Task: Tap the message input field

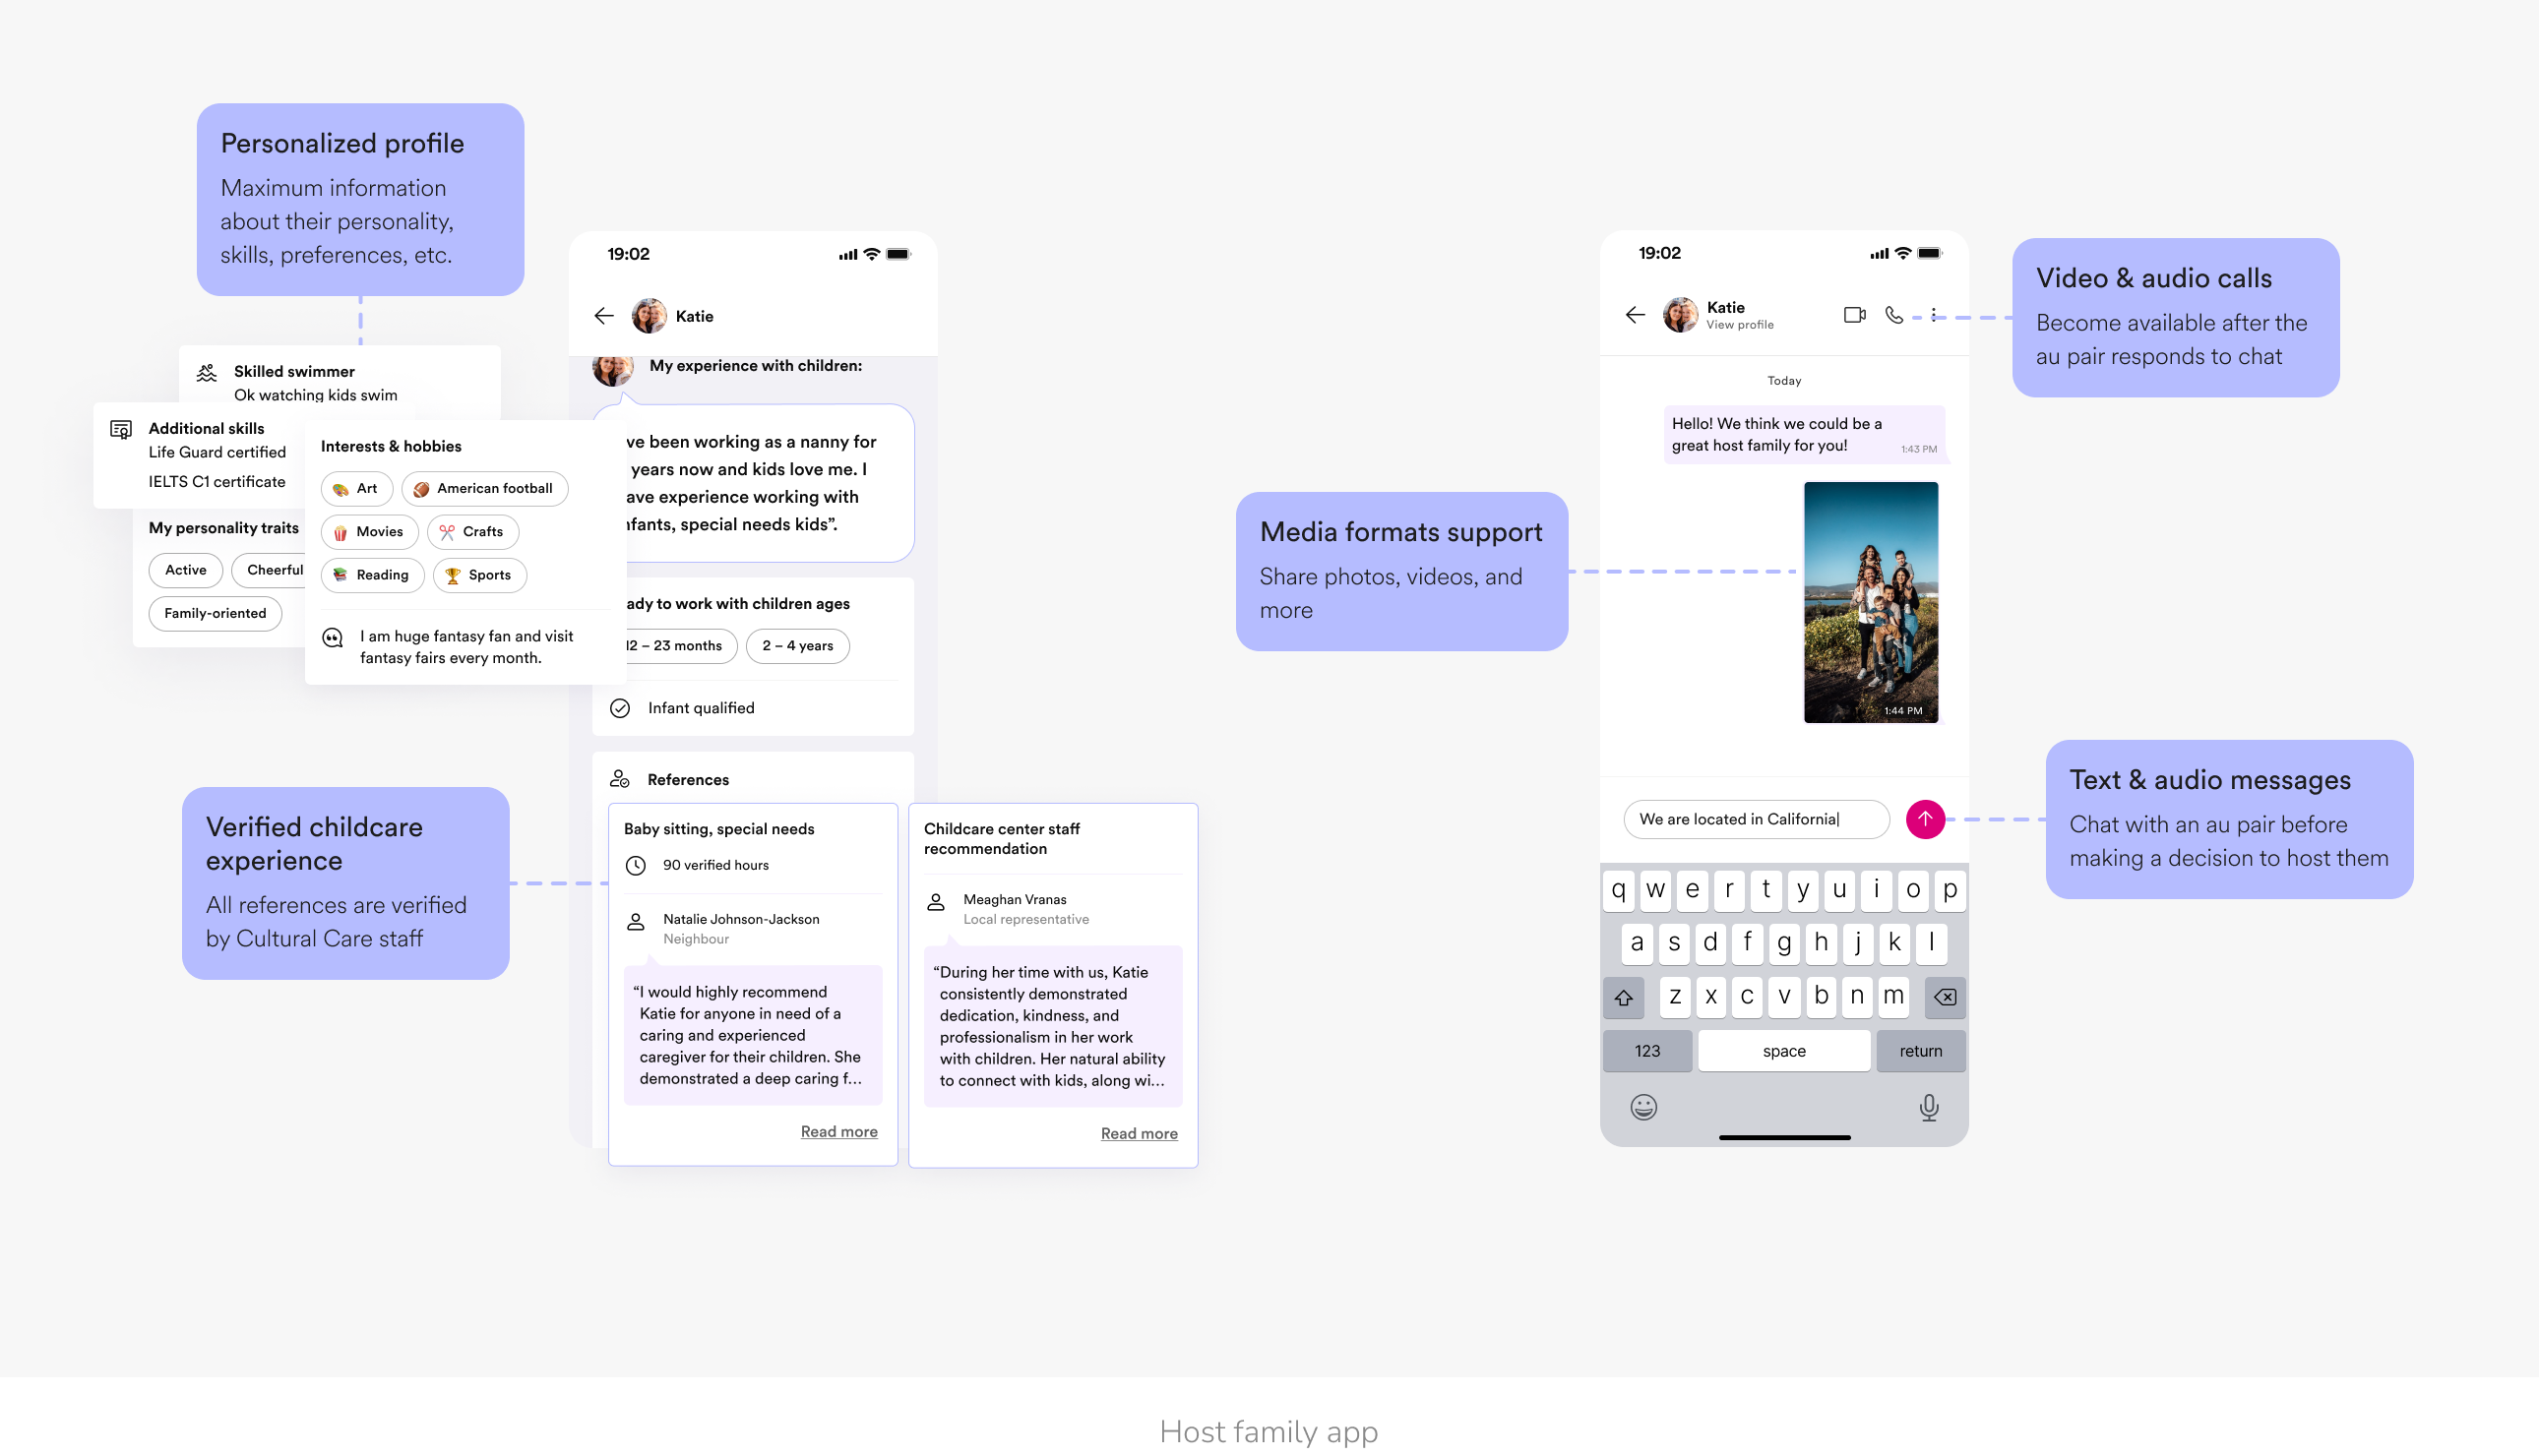Action: tap(1749, 818)
